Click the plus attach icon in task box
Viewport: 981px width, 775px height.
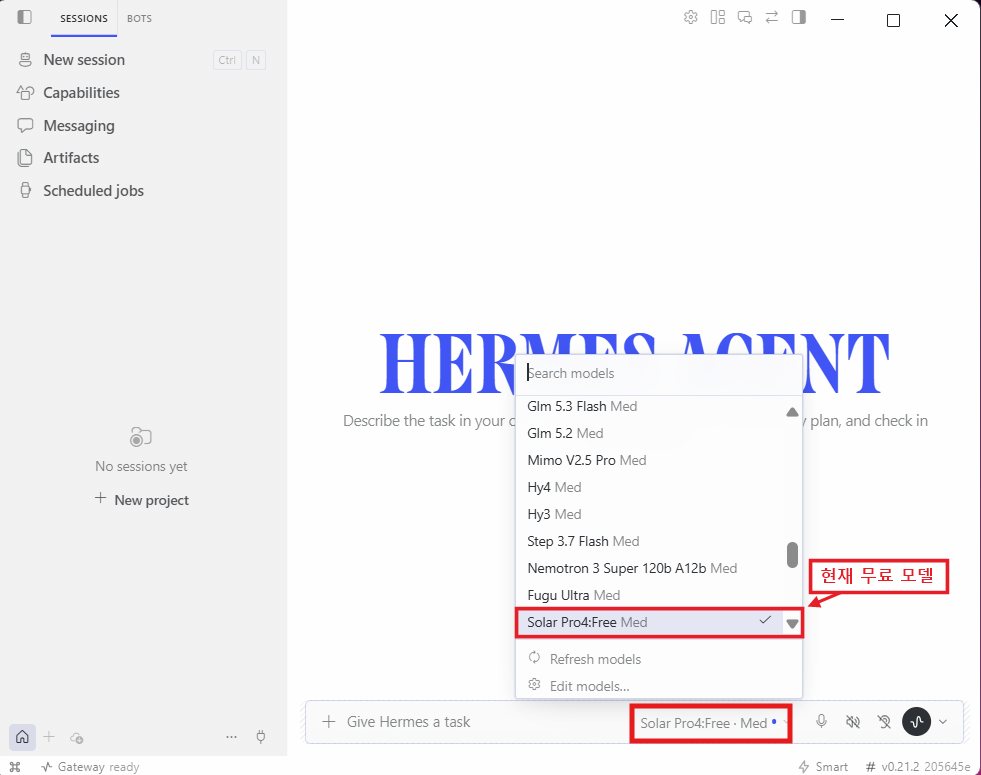328,722
